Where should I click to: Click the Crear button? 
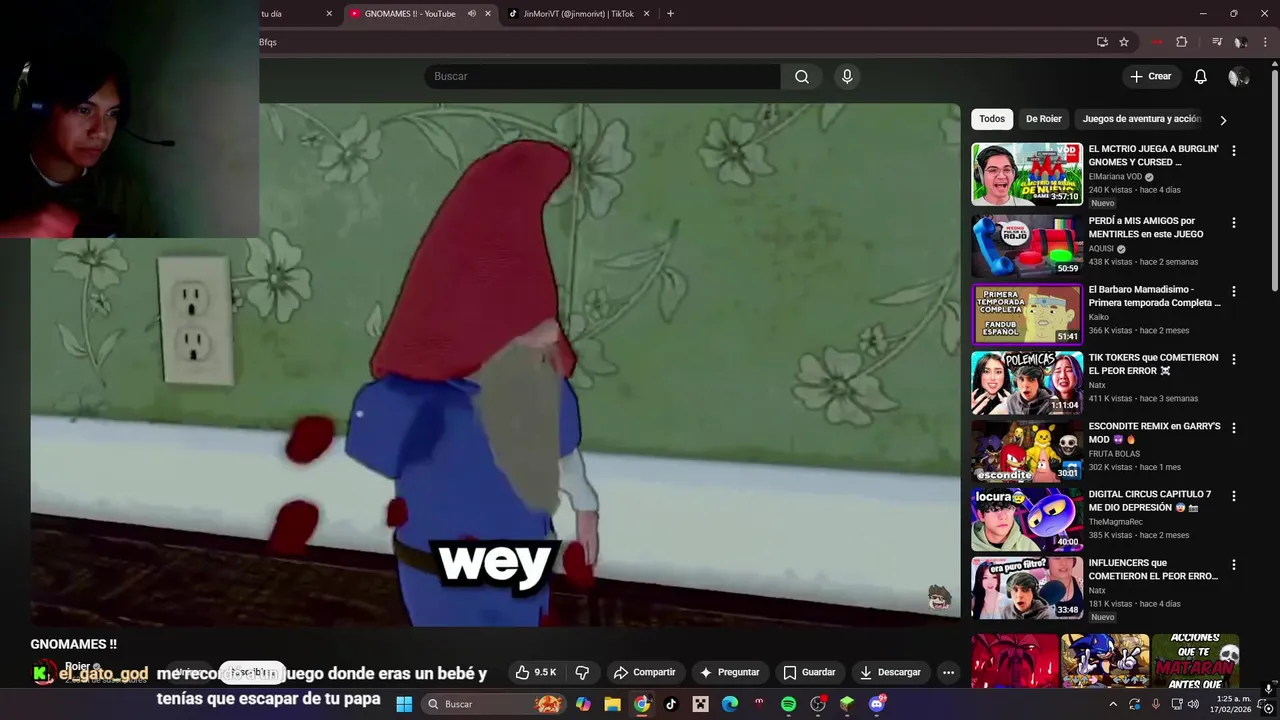tap(1150, 76)
